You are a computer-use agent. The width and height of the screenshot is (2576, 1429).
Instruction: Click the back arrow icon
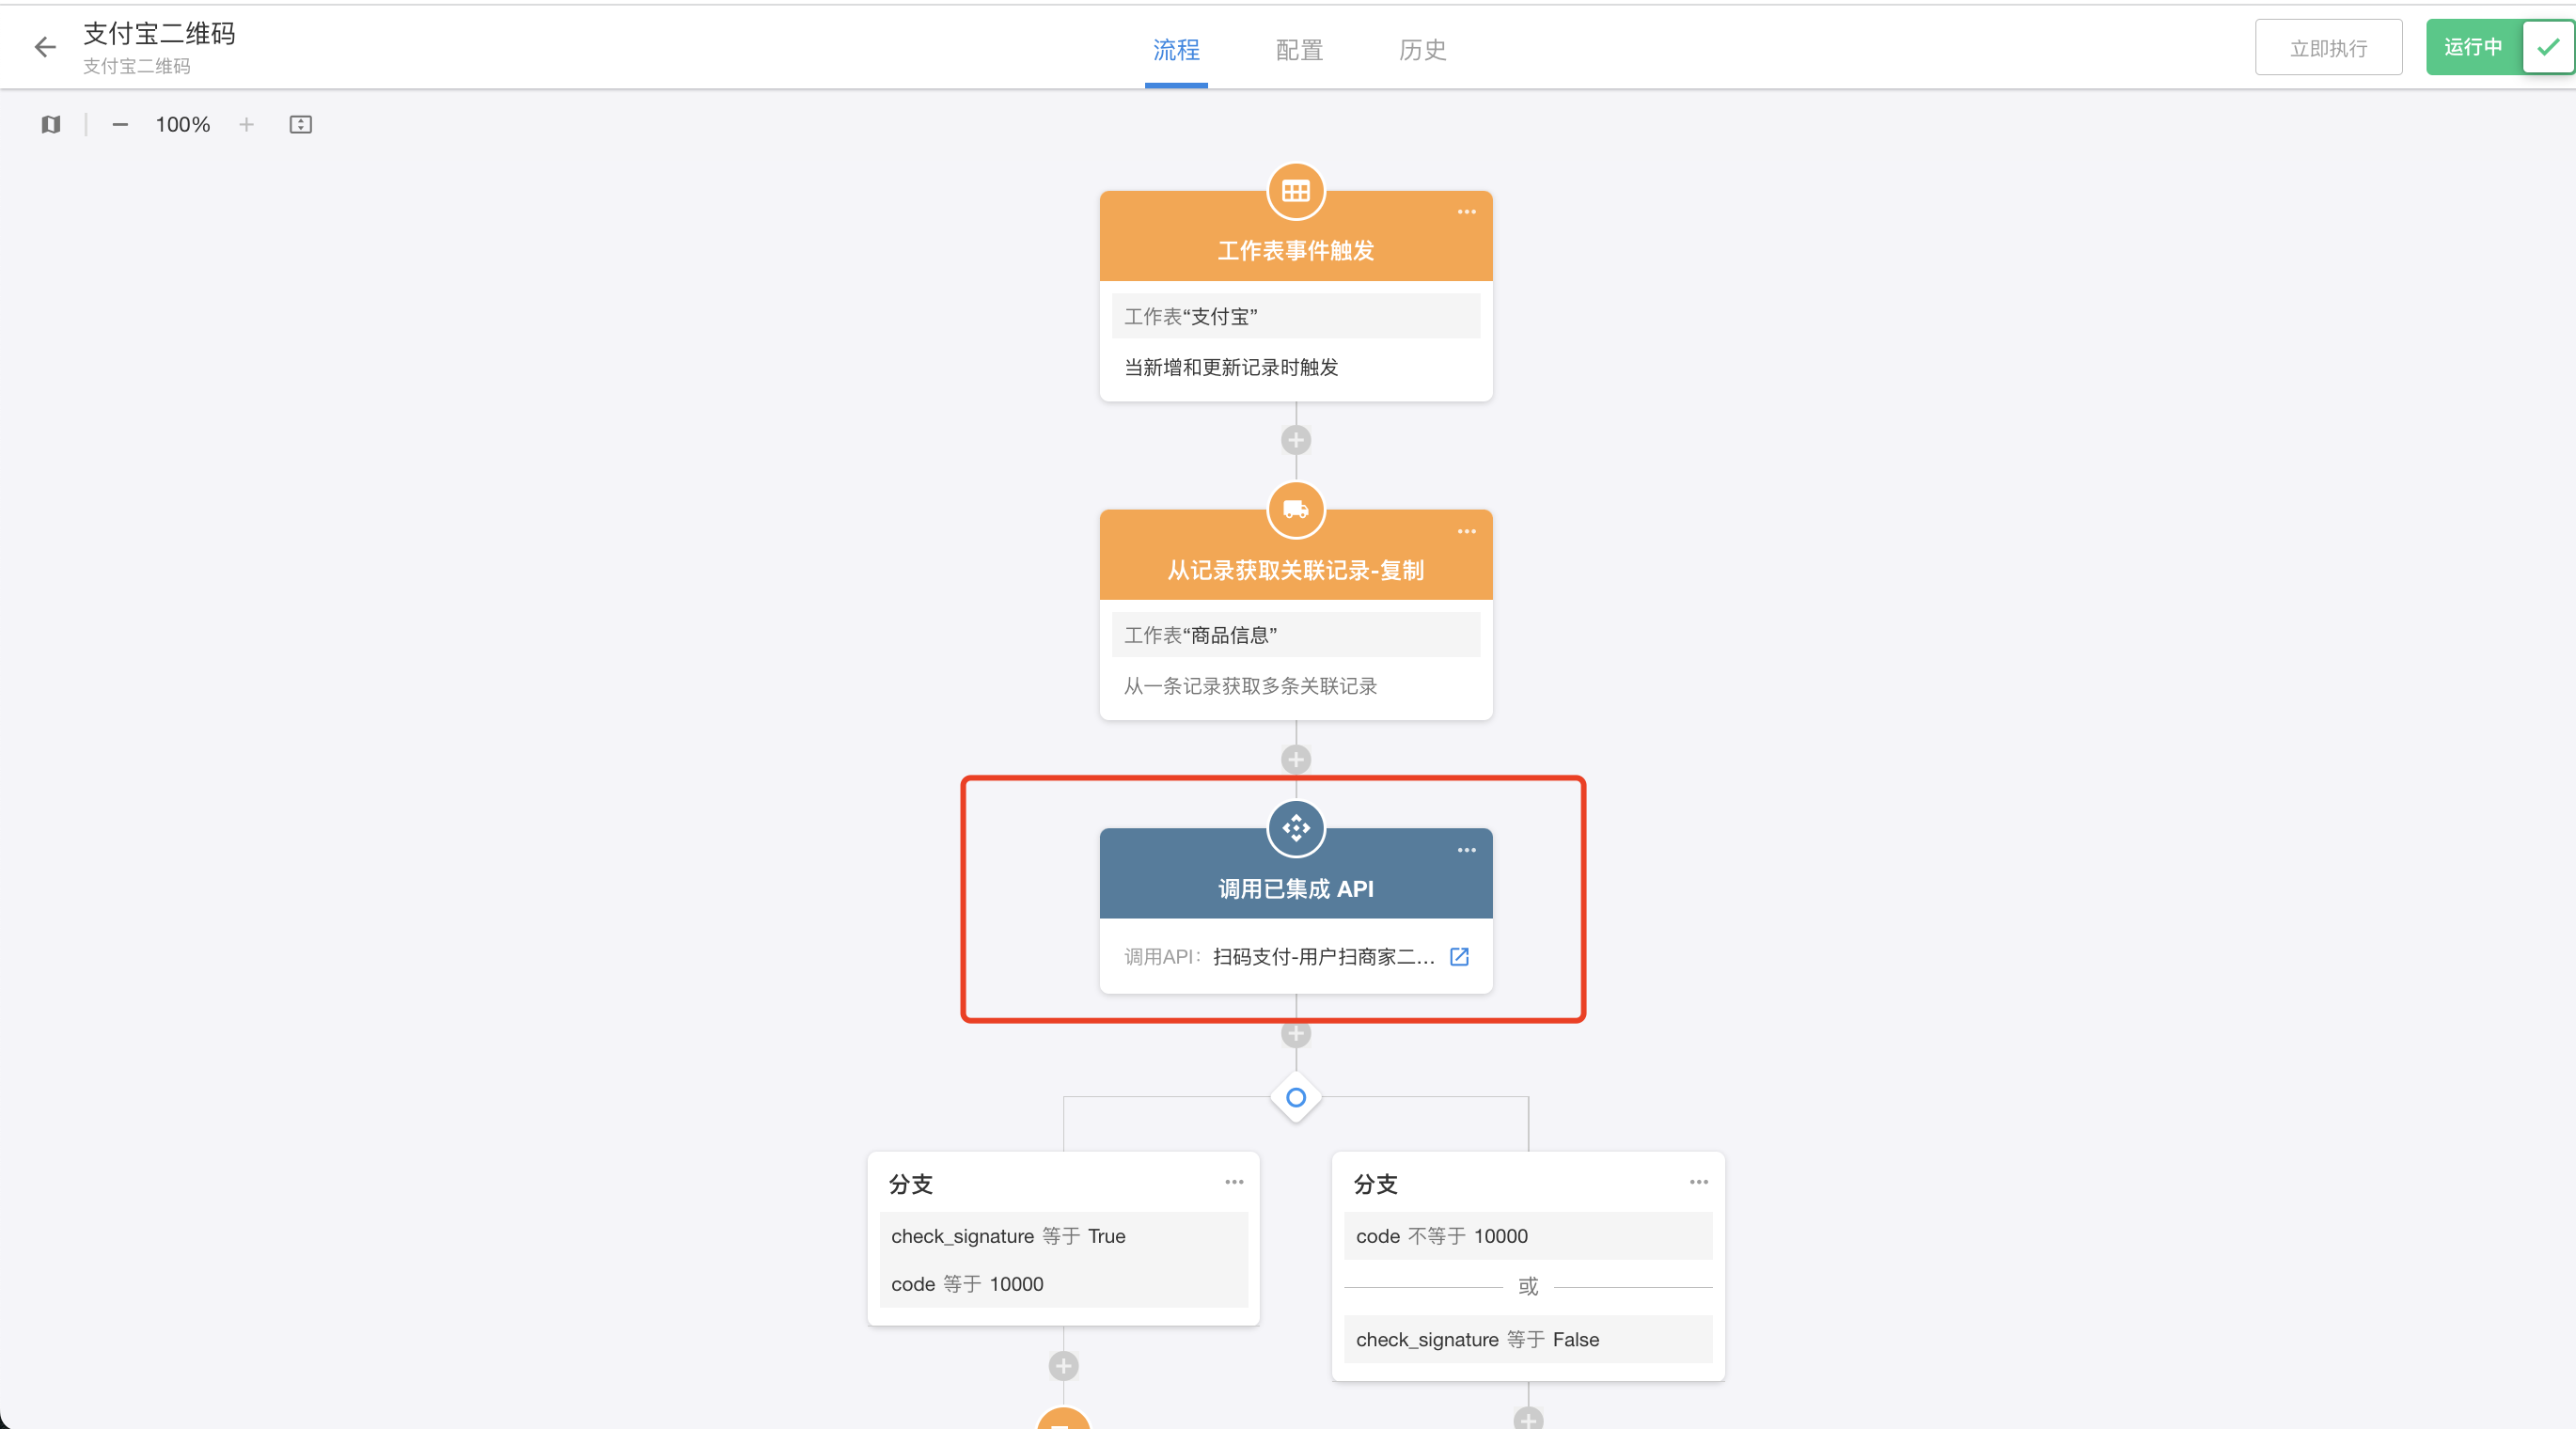tap(45, 47)
